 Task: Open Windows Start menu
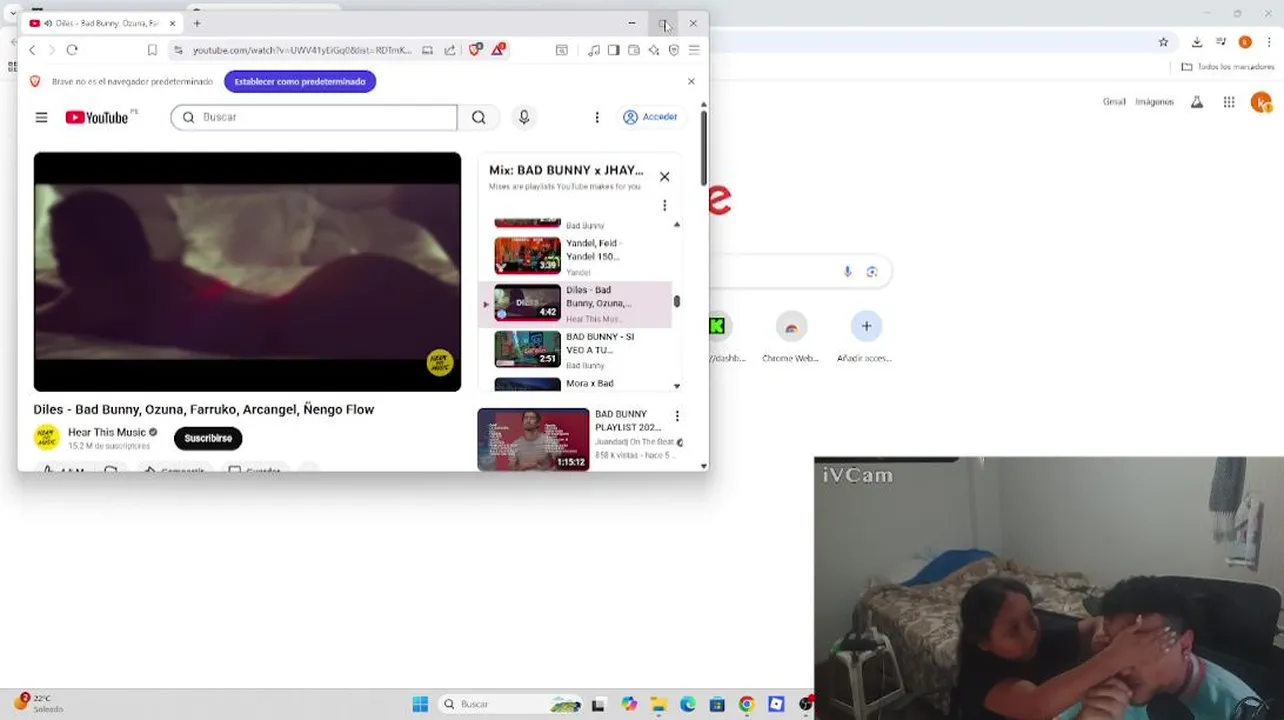point(420,704)
